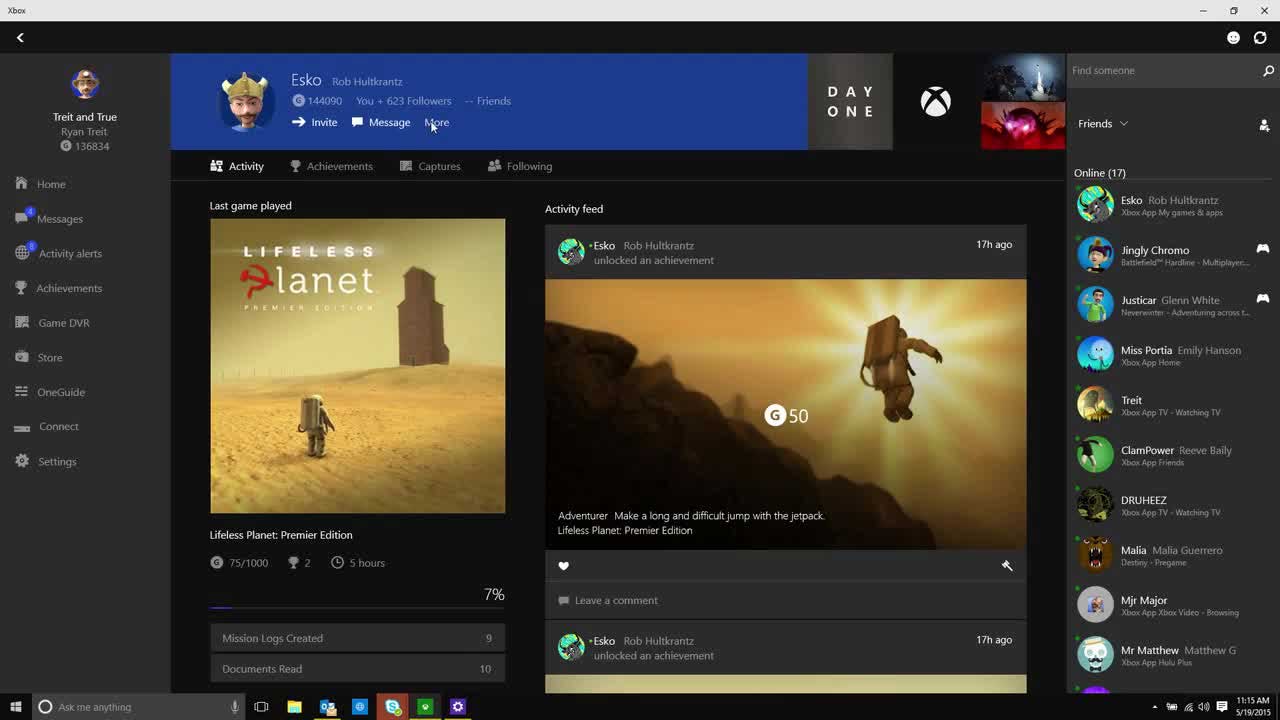The width and height of the screenshot is (1280, 720).
Task: Click the game progress bar
Action: pyautogui.click(x=357, y=607)
